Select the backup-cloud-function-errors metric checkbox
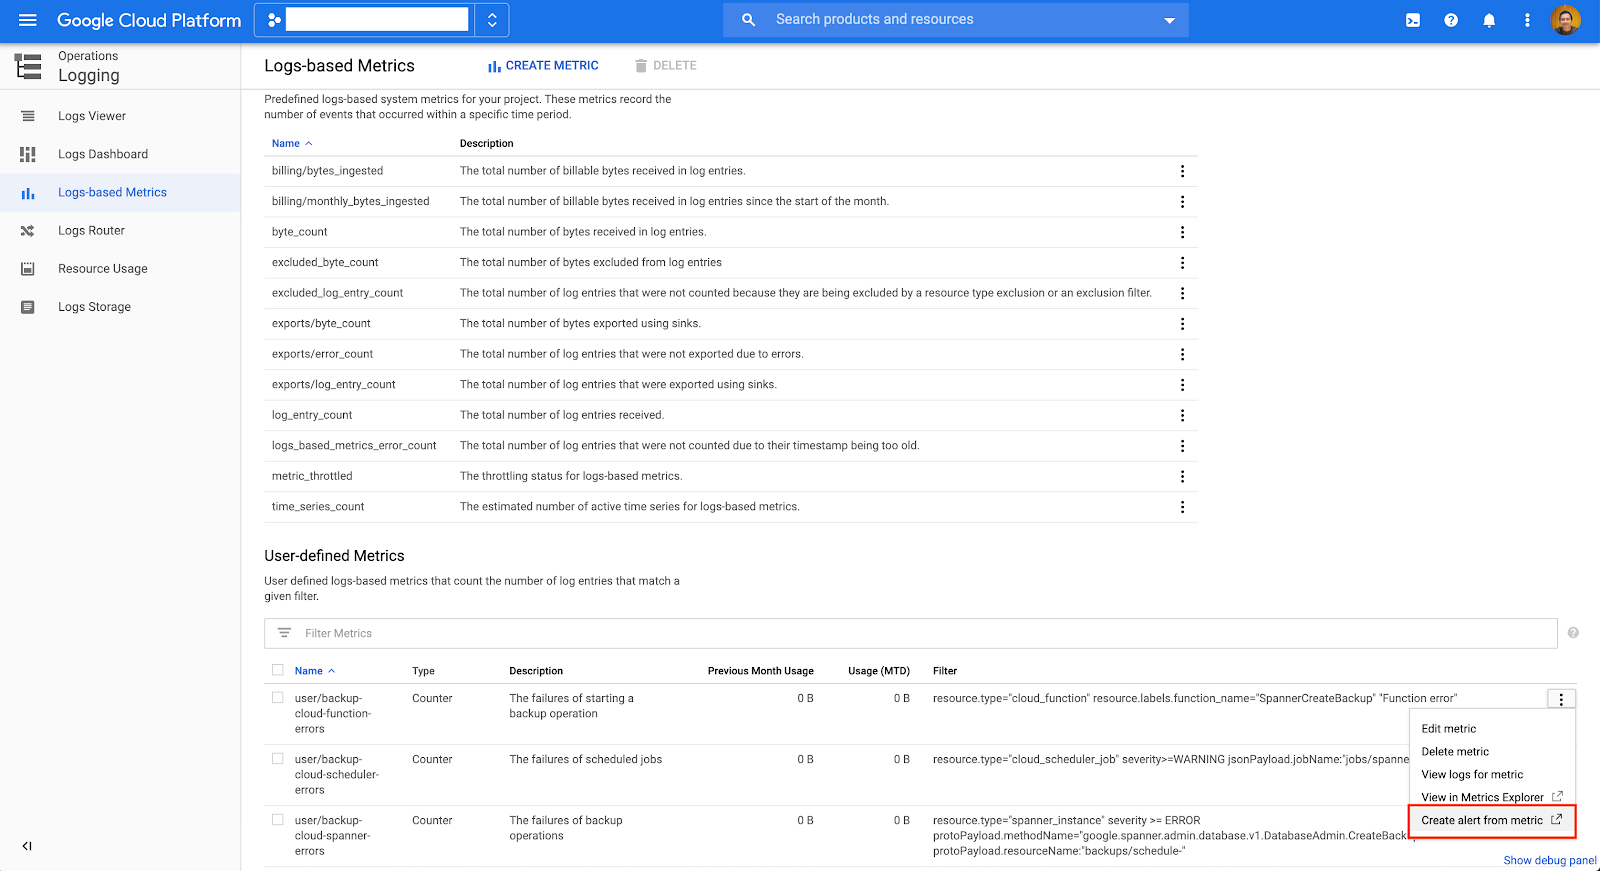 click(278, 698)
